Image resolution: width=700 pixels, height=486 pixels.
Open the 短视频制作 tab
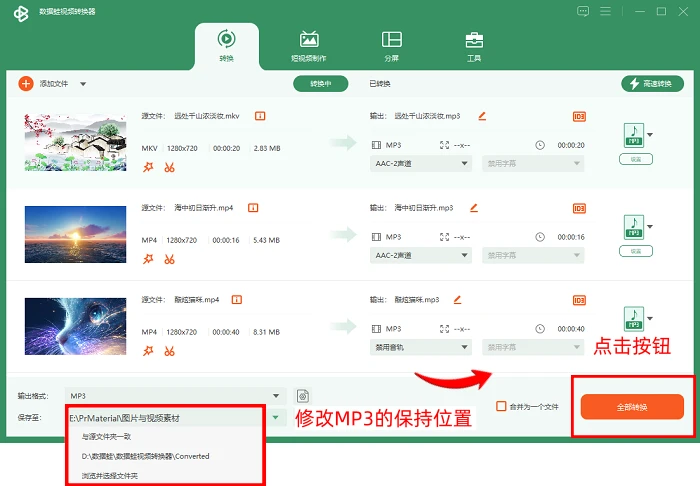308,46
